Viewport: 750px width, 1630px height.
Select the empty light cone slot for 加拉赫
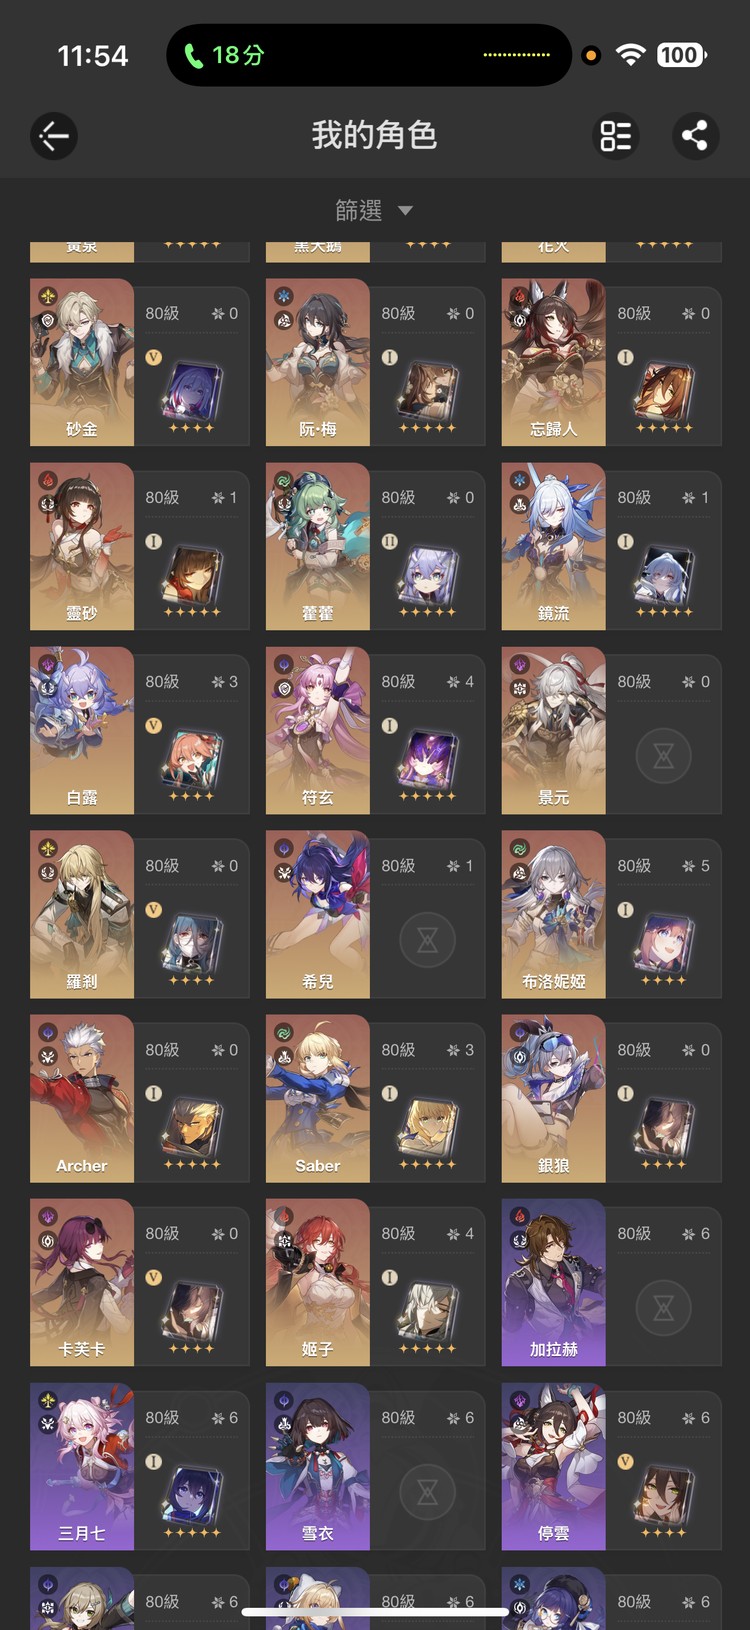(664, 1308)
